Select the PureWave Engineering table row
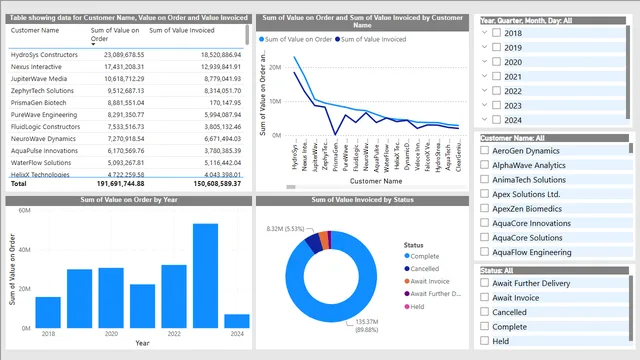This screenshot has height=360, width=640. point(126,115)
